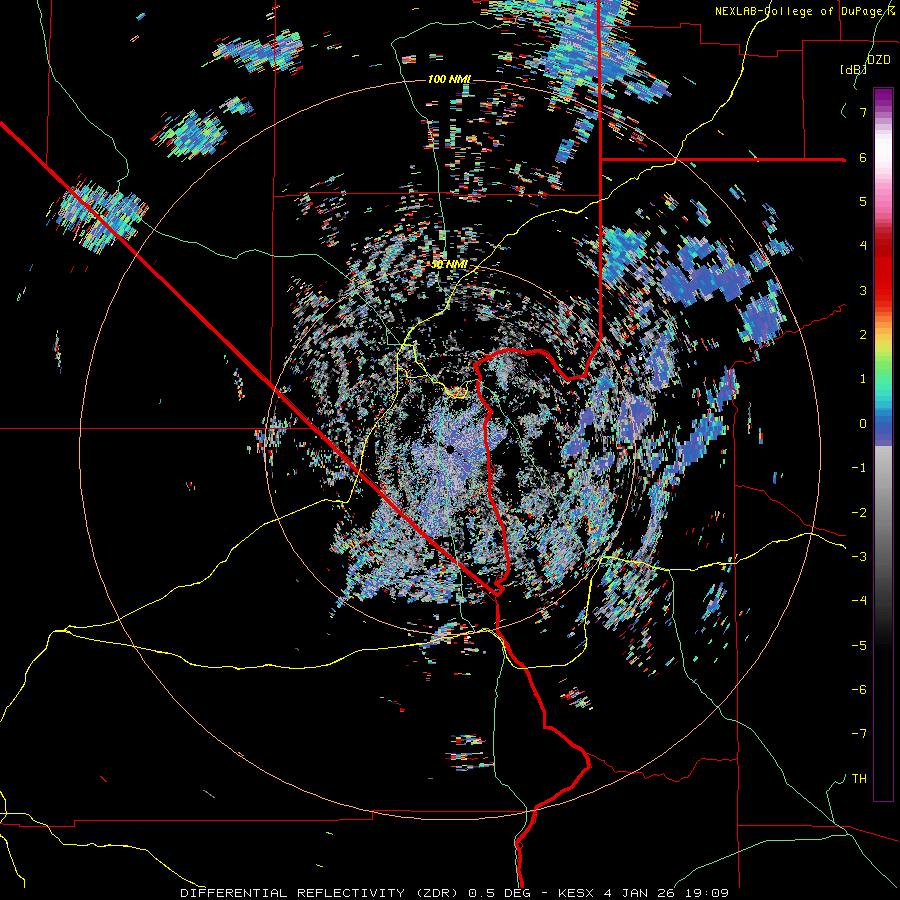Select the "-3" value on the color scale
Viewport: 900px width, 900px height.
point(859,557)
